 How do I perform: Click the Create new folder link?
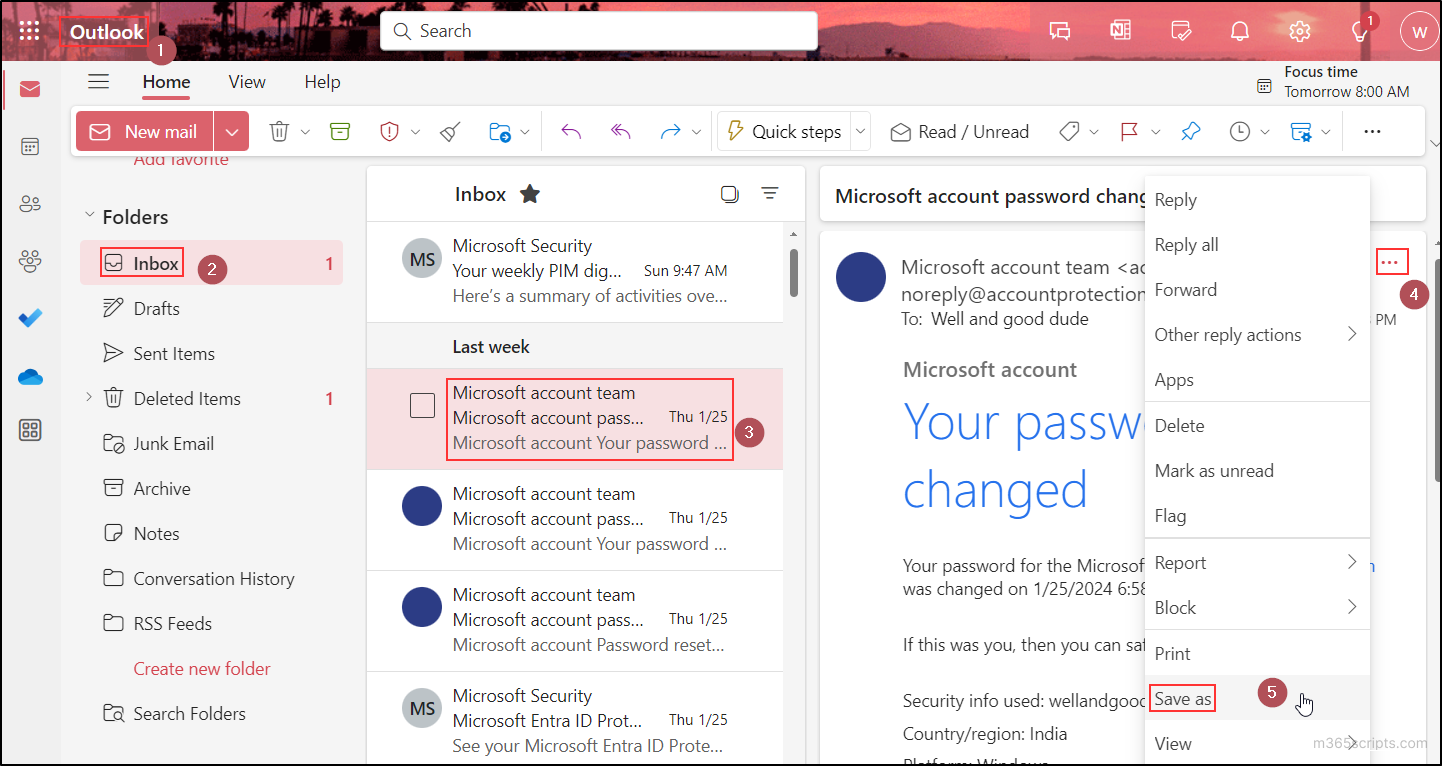click(201, 668)
